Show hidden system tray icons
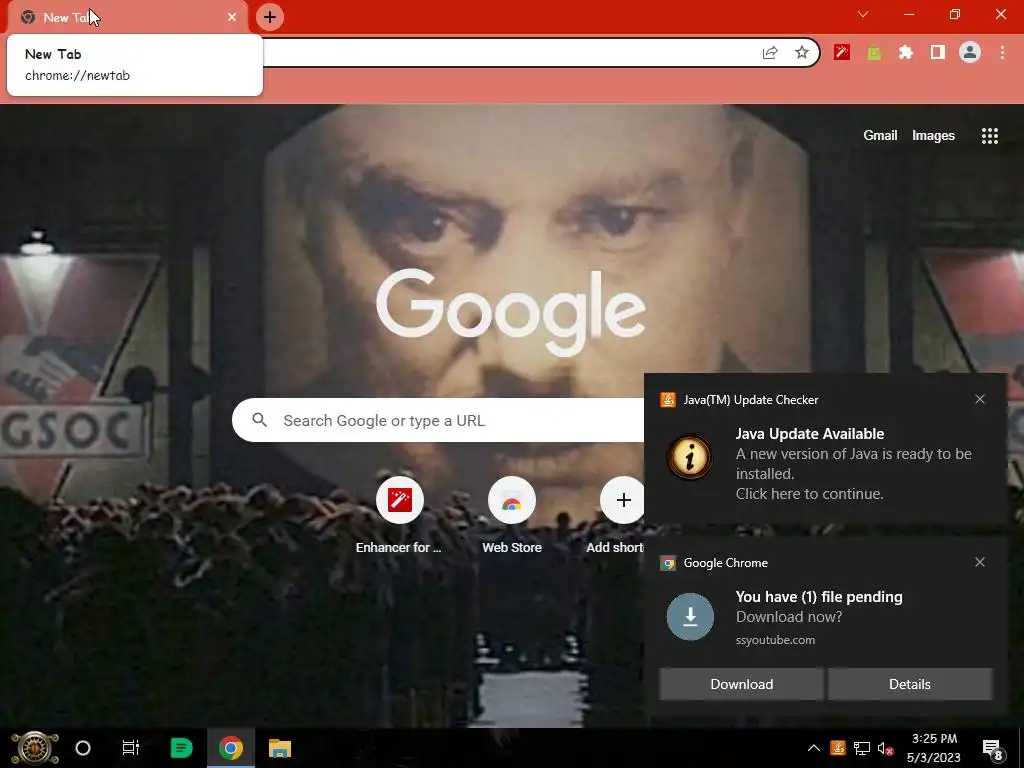This screenshot has width=1024, height=768. click(814, 748)
